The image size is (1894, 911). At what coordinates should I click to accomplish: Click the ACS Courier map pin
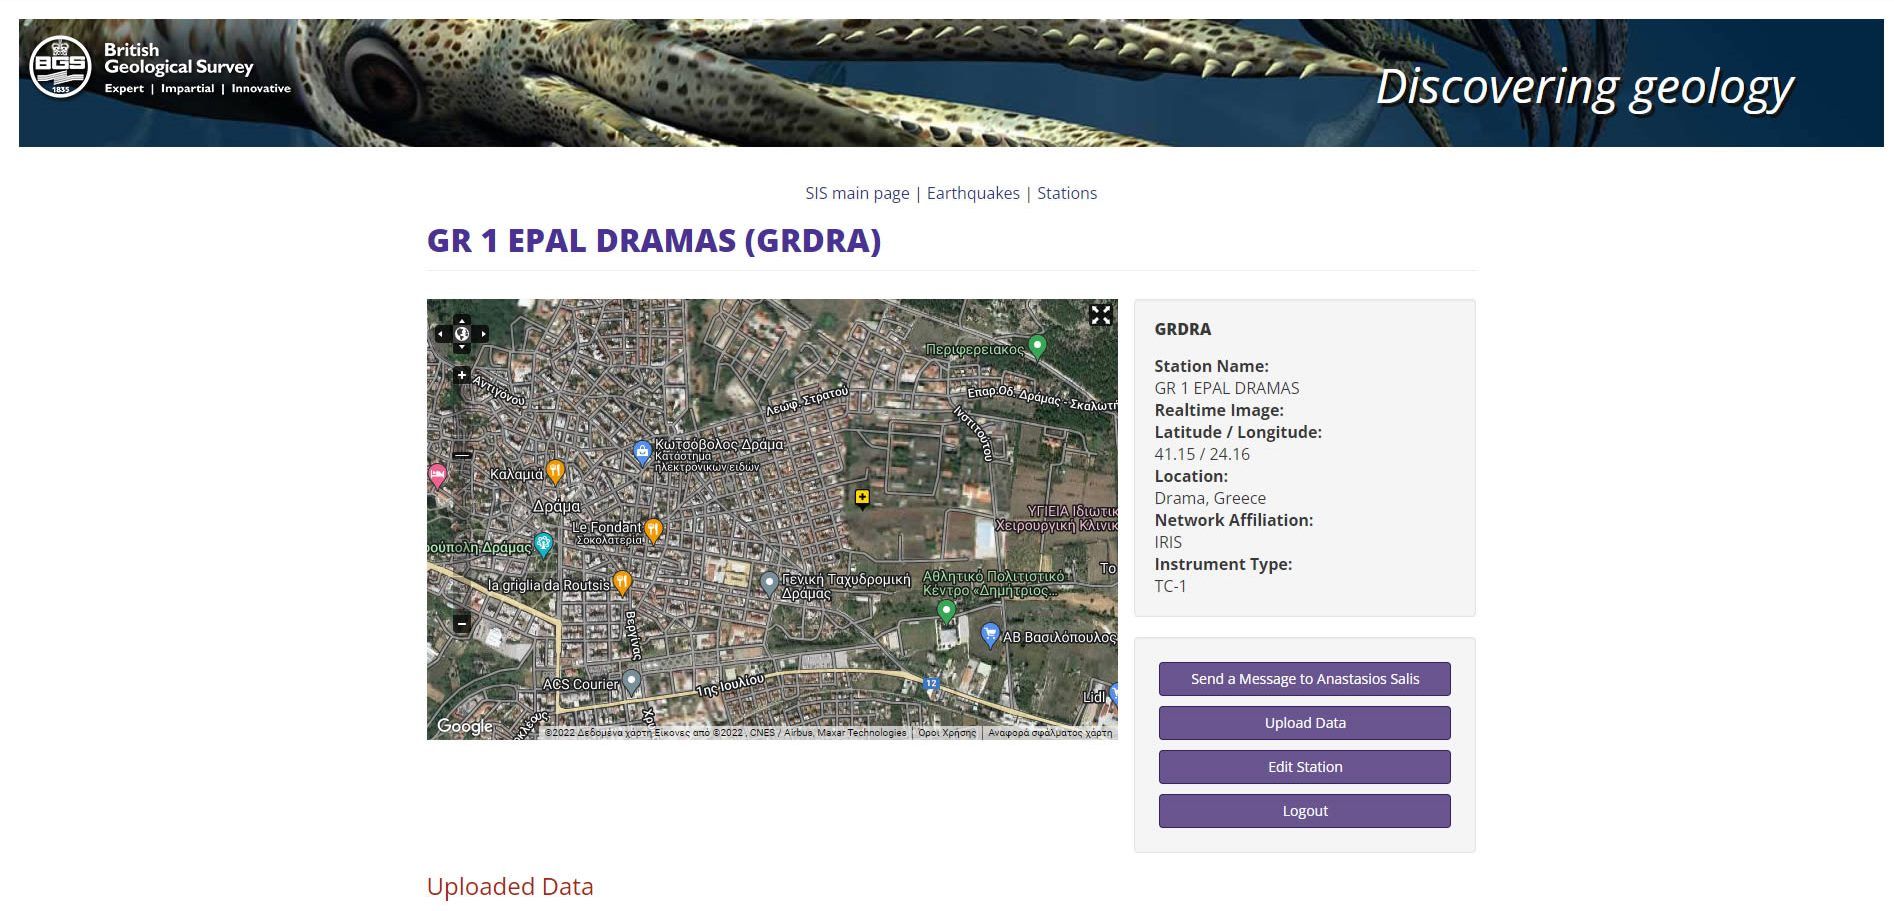pos(631,681)
